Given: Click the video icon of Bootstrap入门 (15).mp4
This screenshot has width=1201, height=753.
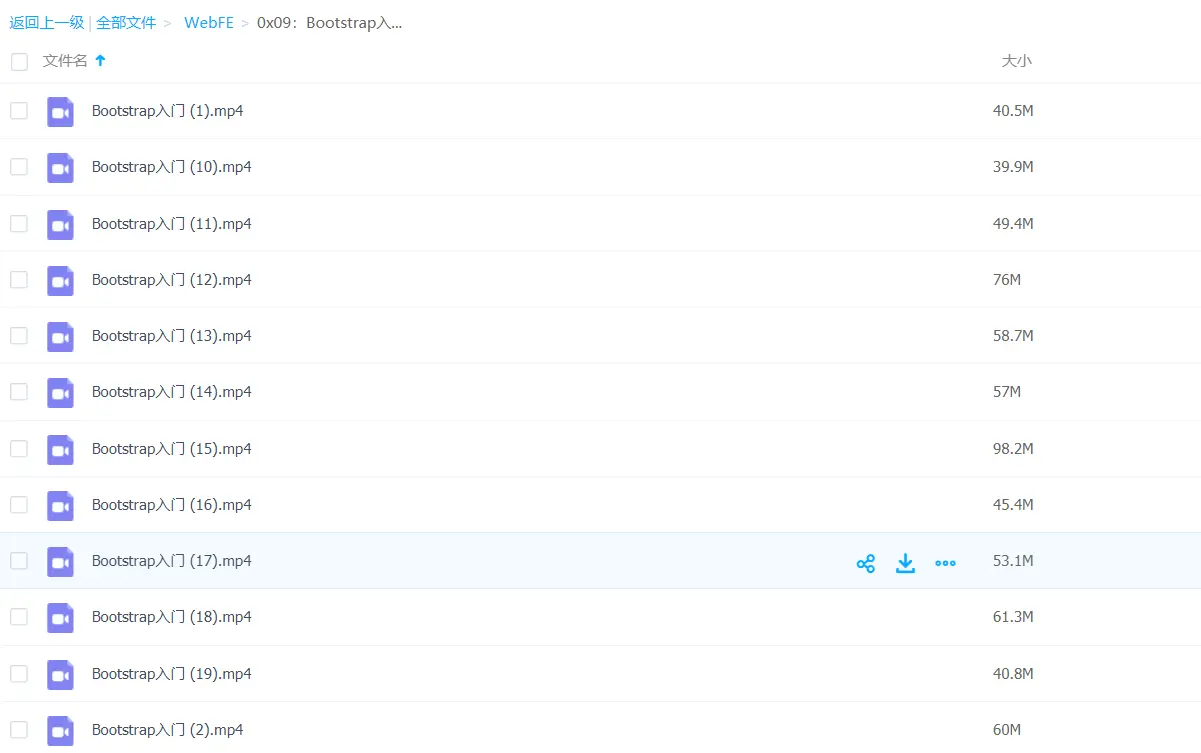Looking at the screenshot, I should [x=61, y=450].
